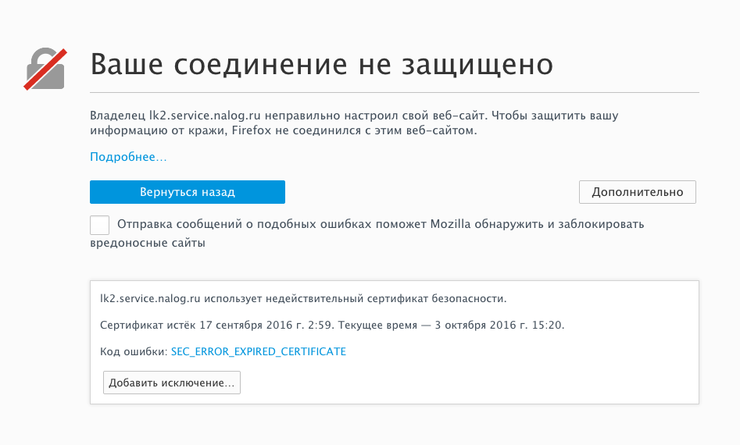Click the heading Ваше соединение не защищено
740x445 pixels.
click(x=321, y=64)
